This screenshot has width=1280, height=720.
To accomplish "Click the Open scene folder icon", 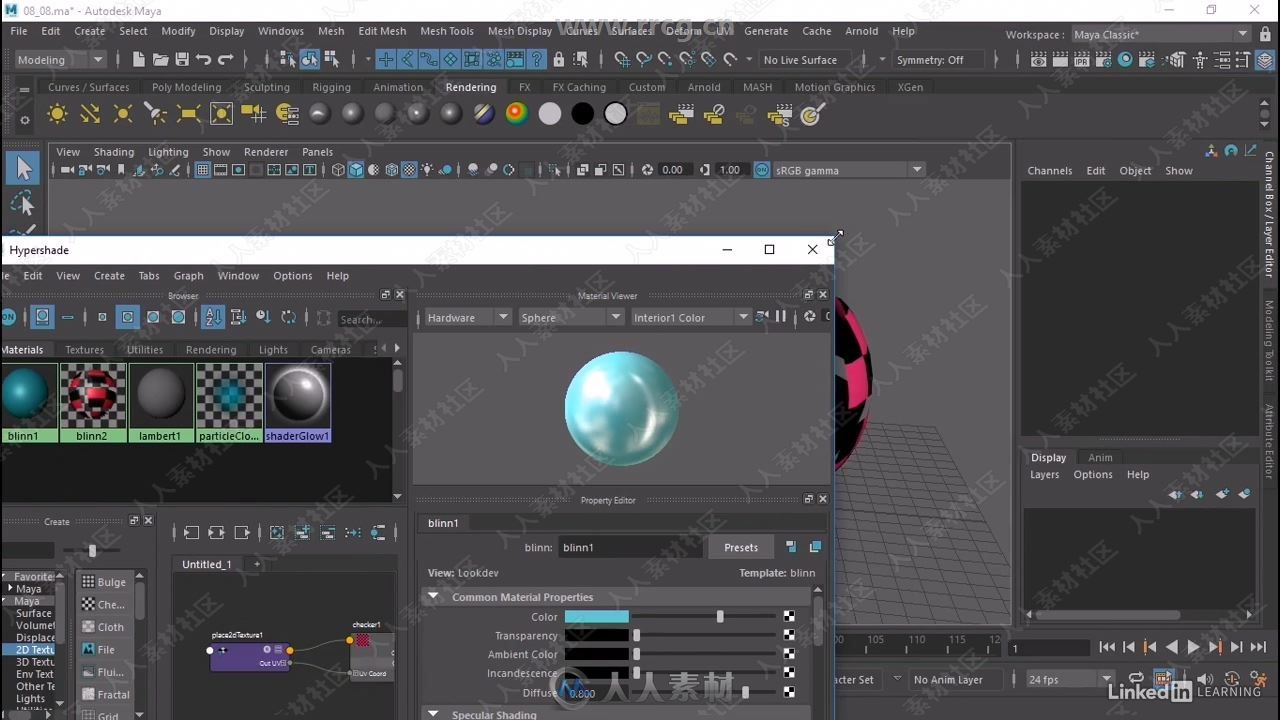I will click(160, 60).
